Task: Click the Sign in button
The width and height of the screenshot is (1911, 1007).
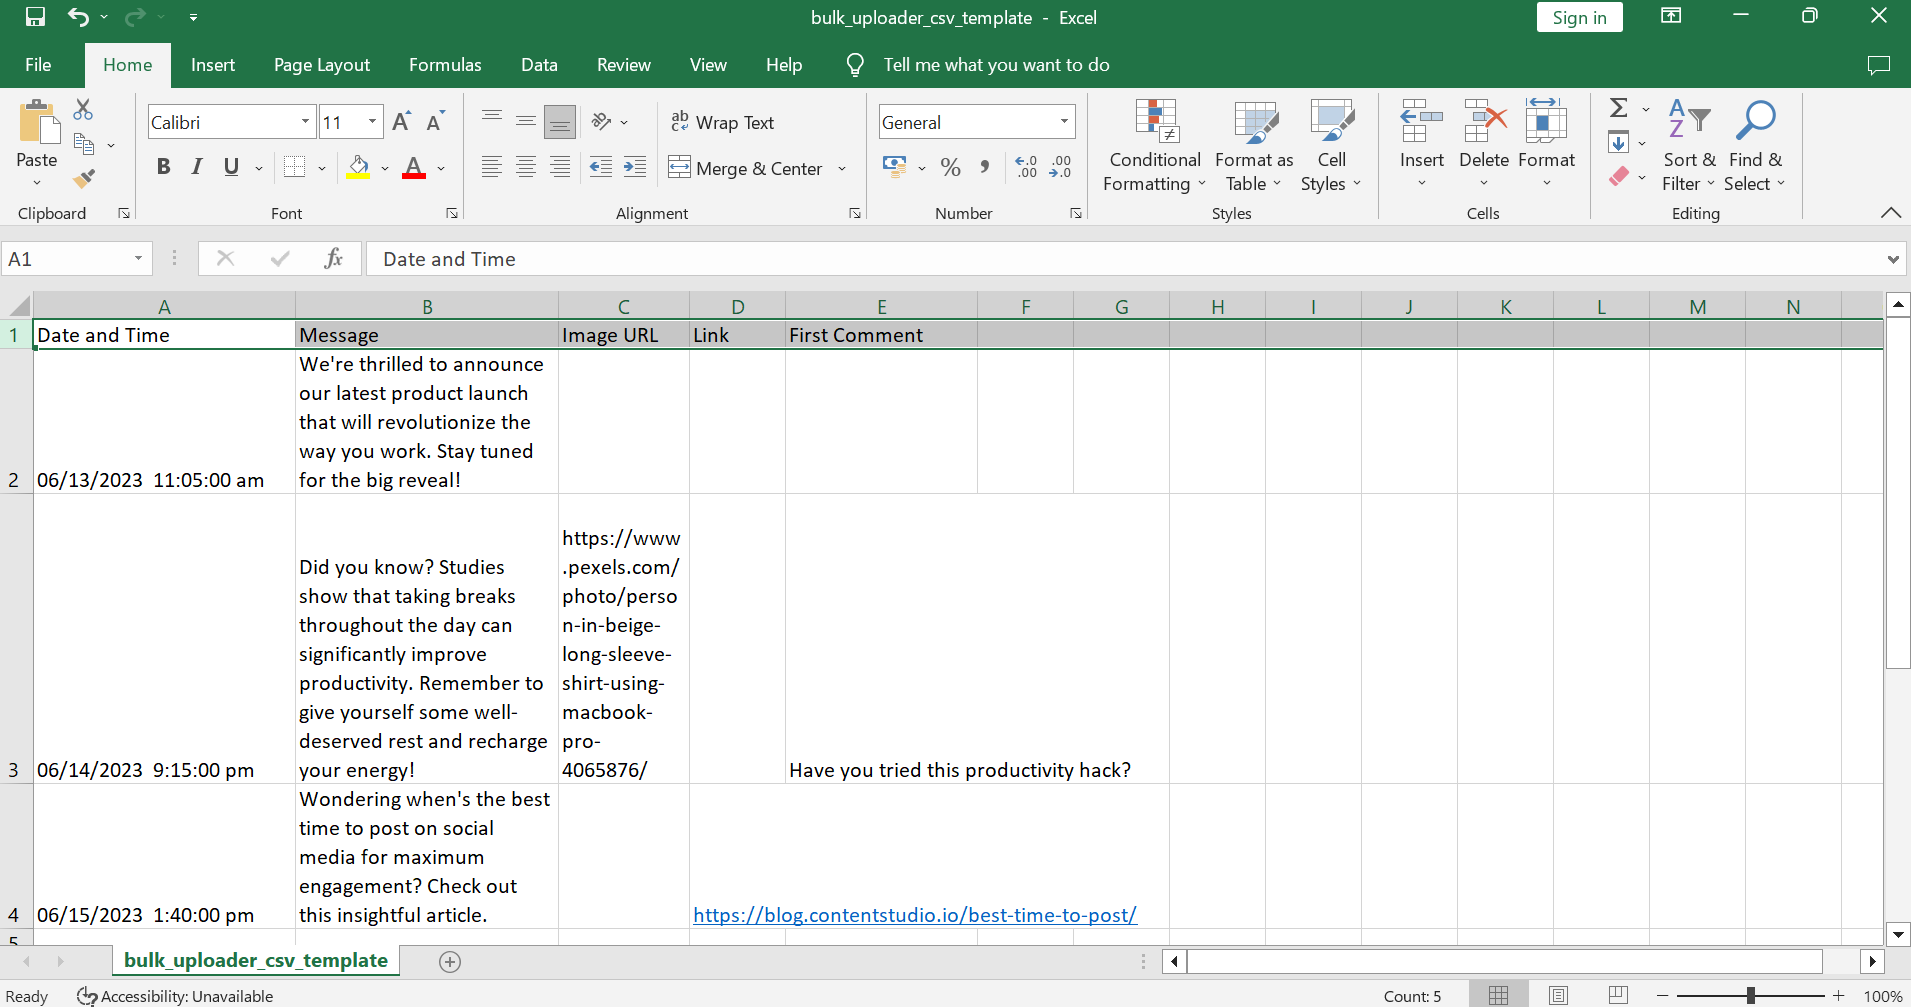Action: point(1580,17)
